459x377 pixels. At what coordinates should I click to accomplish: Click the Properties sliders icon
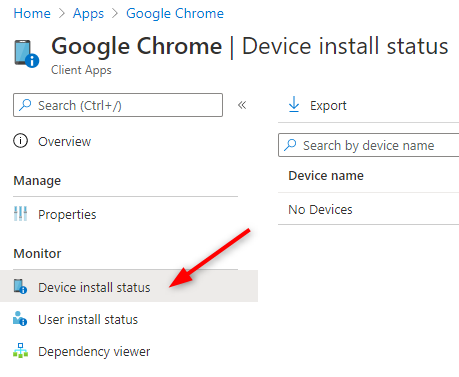click(x=20, y=214)
